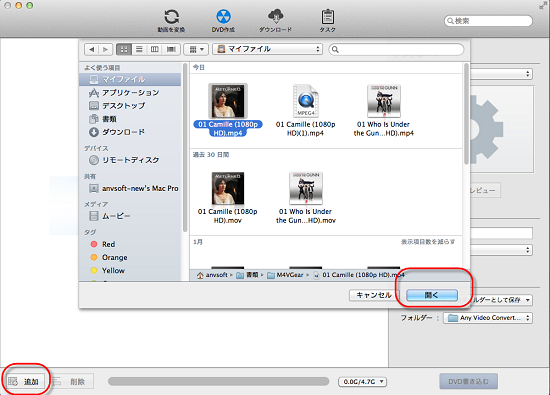Click the プレビュー preview button behind the dialog

[485, 190]
